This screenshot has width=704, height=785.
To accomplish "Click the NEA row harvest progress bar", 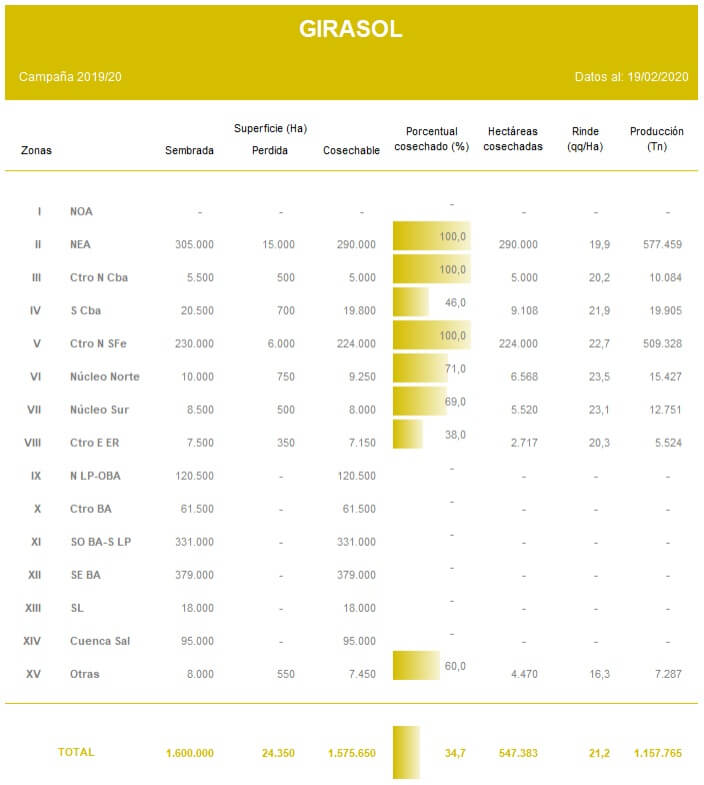I will pyautogui.click(x=431, y=237).
